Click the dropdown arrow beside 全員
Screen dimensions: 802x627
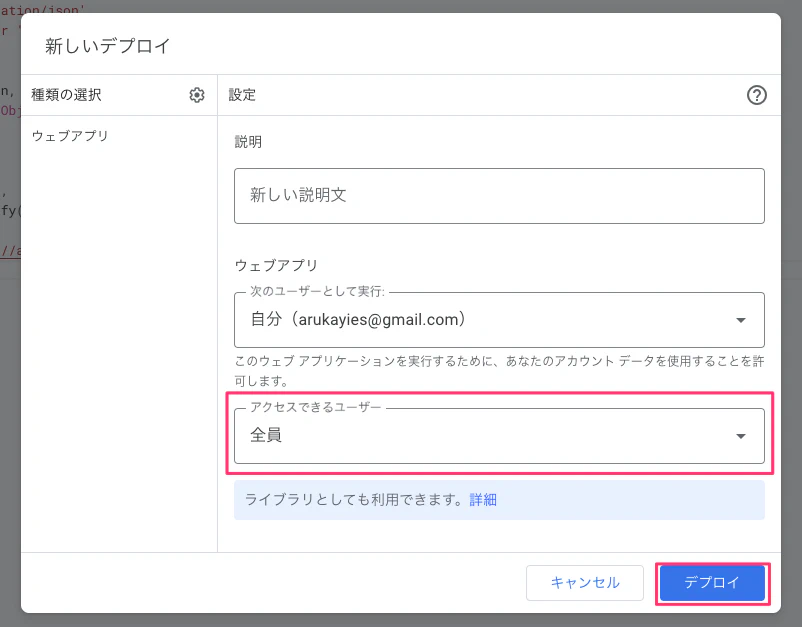click(x=740, y=436)
